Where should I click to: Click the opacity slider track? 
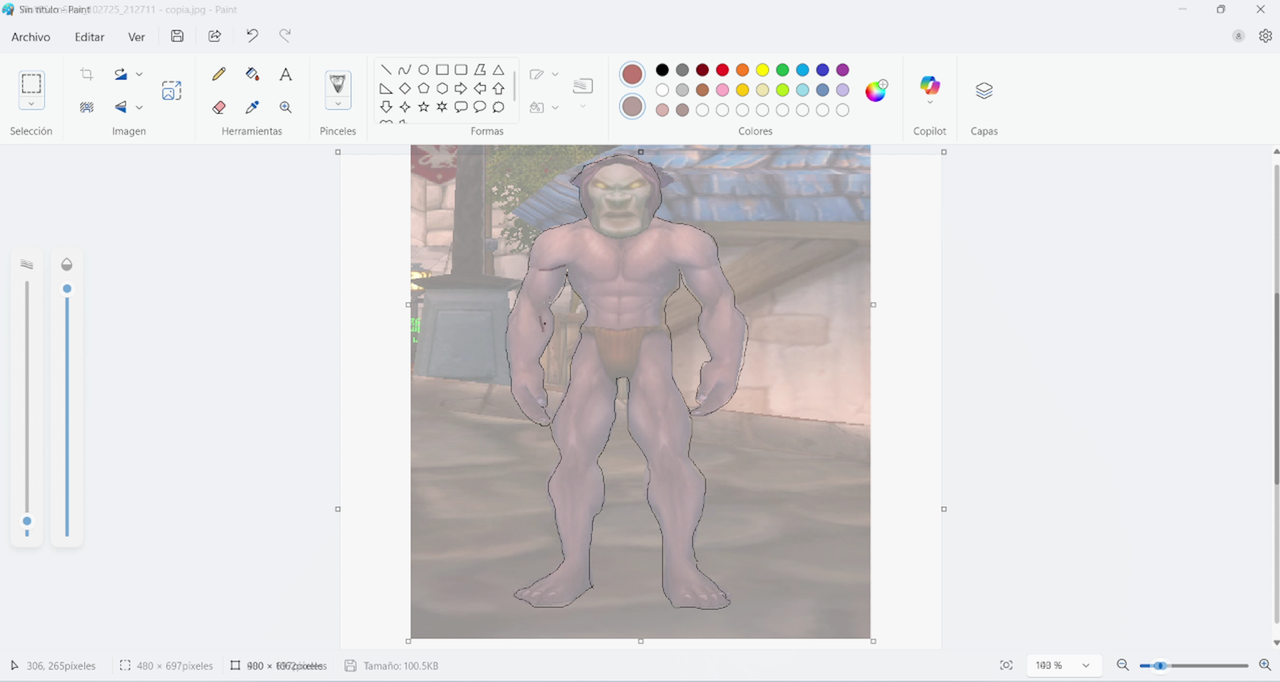coord(67,410)
